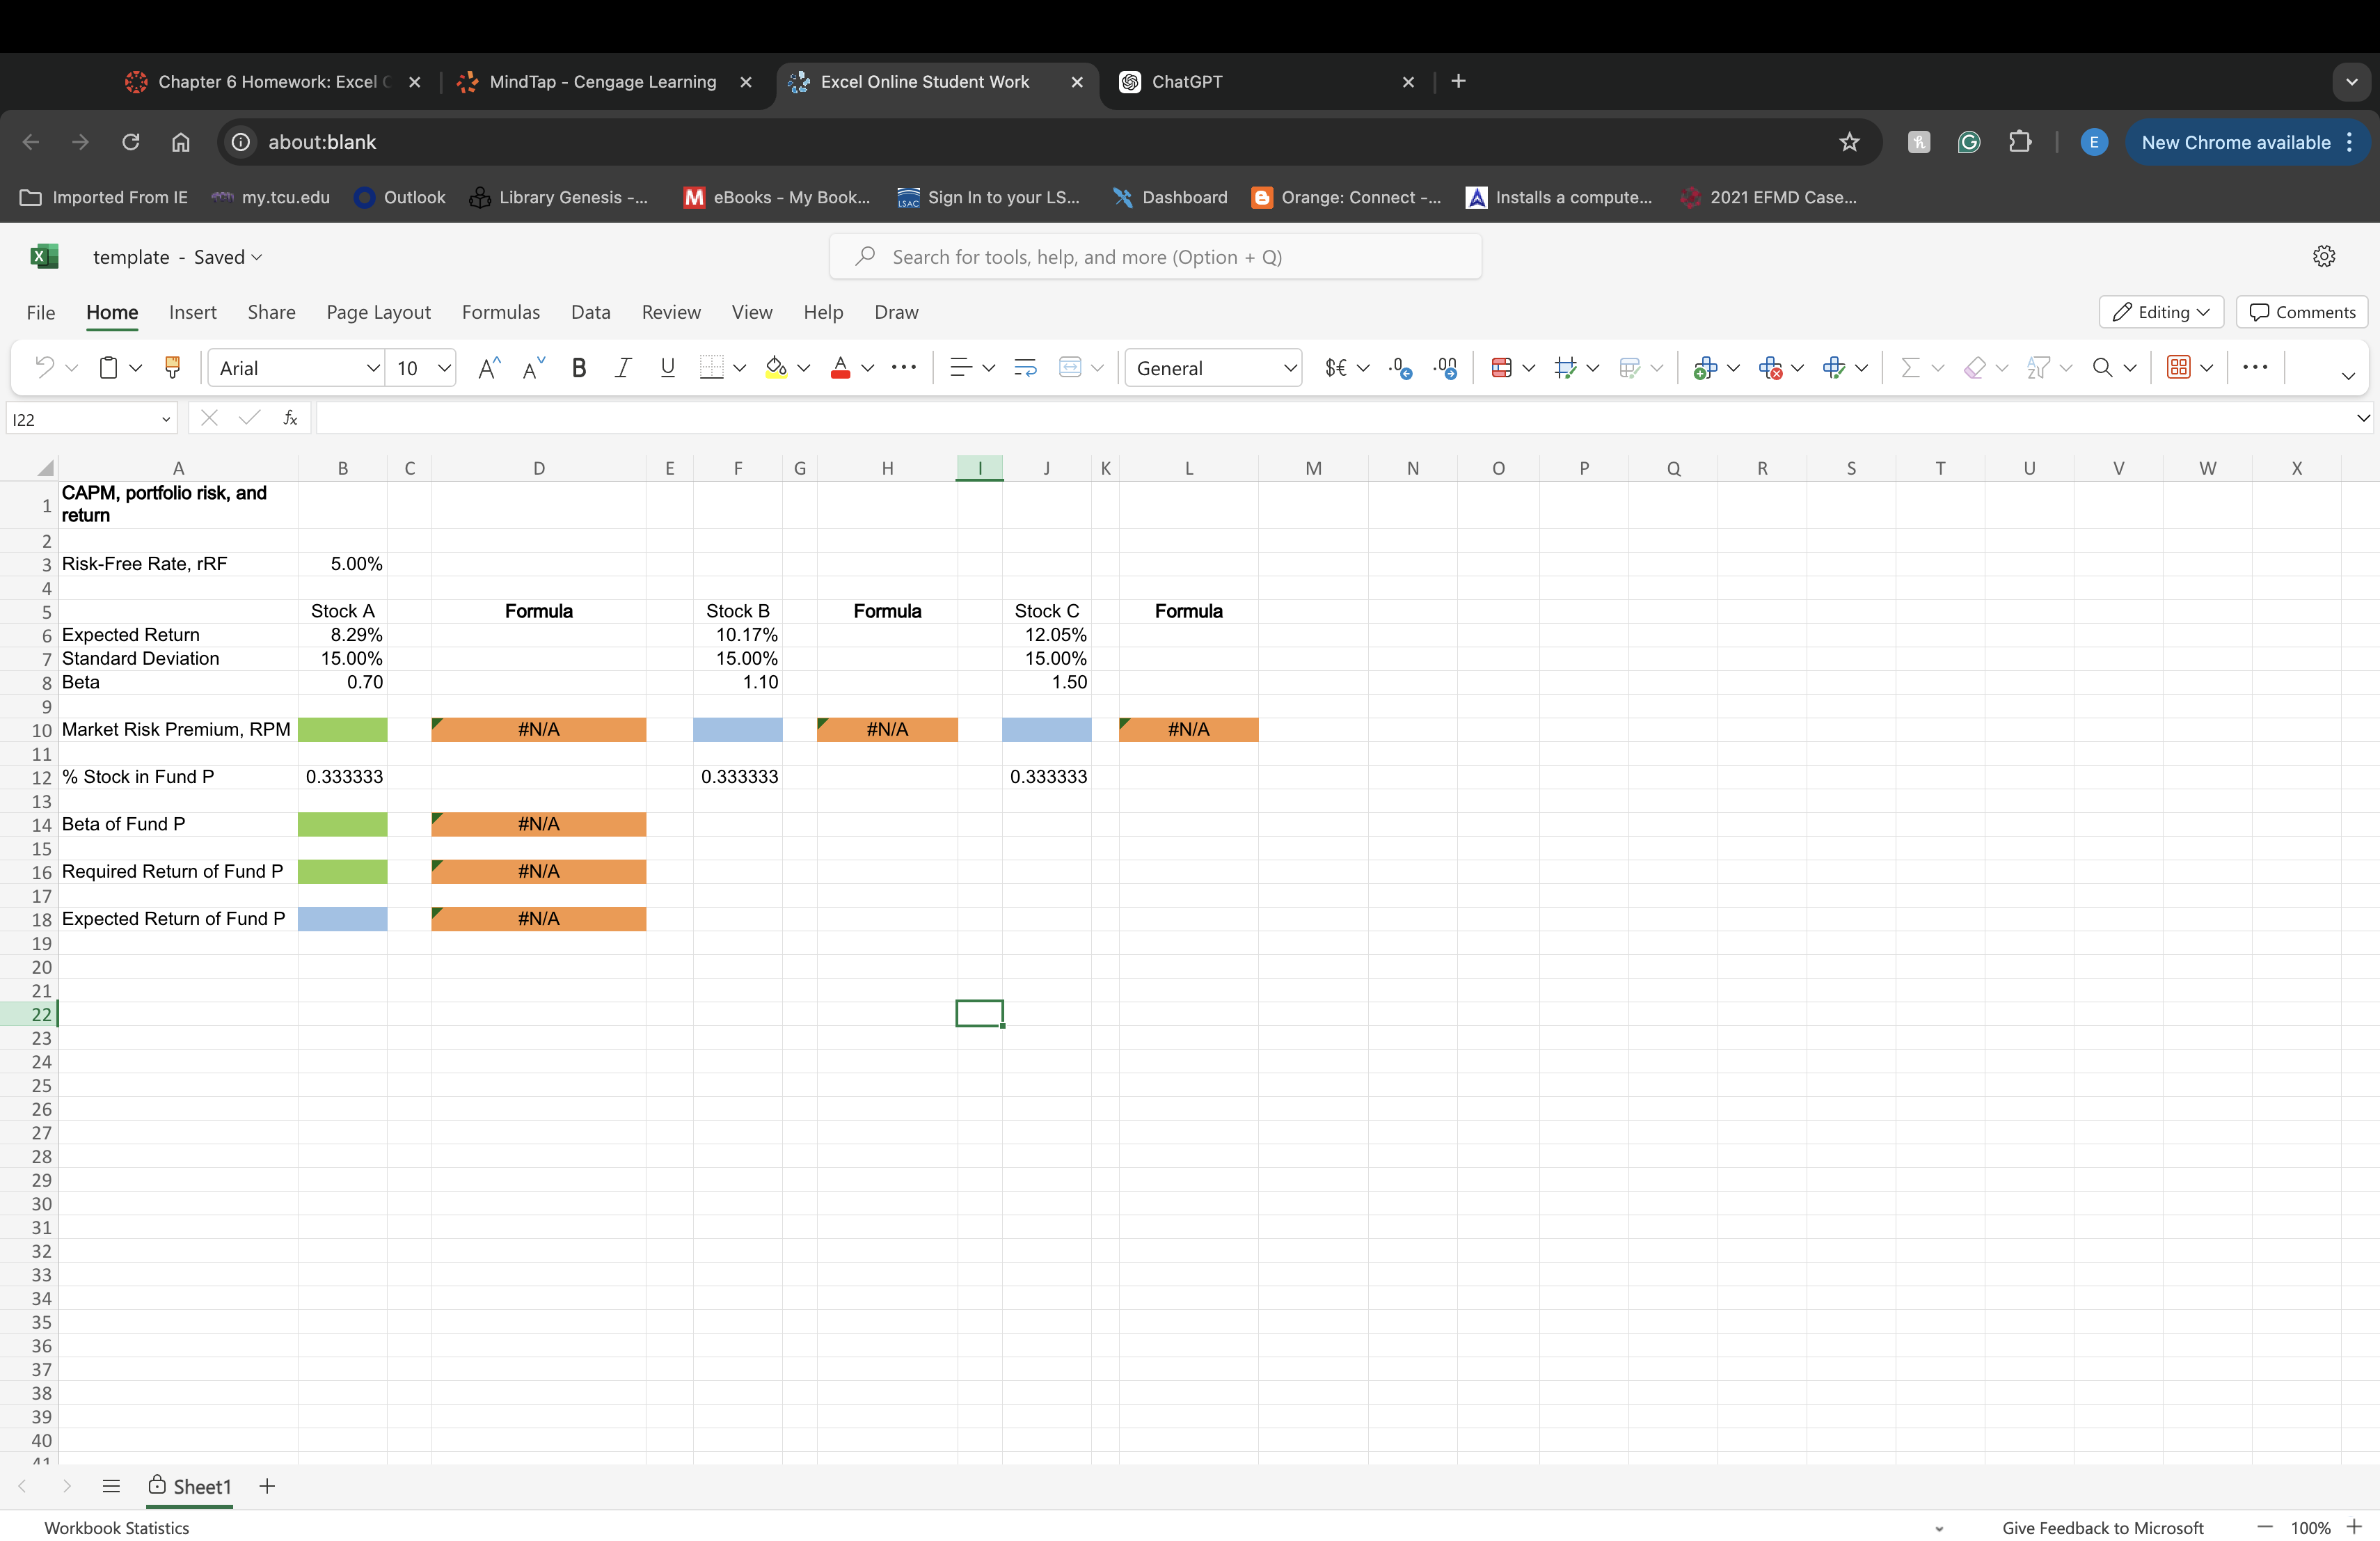The image size is (2380, 1541).
Task: Toggle italic formatting
Action: (622, 367)
